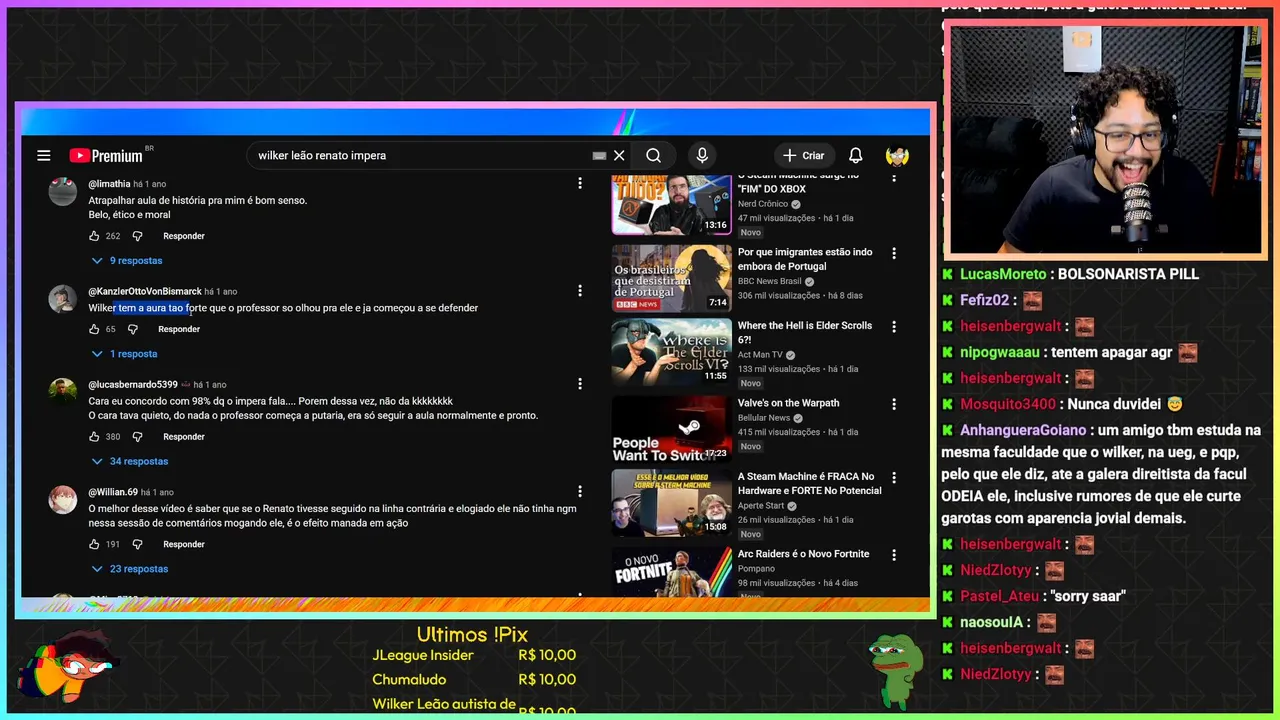1280x720 pixels.
Task: Open O Novo Fortnite thumbnail
Action: pyautogui.click(x=671, y=572)
